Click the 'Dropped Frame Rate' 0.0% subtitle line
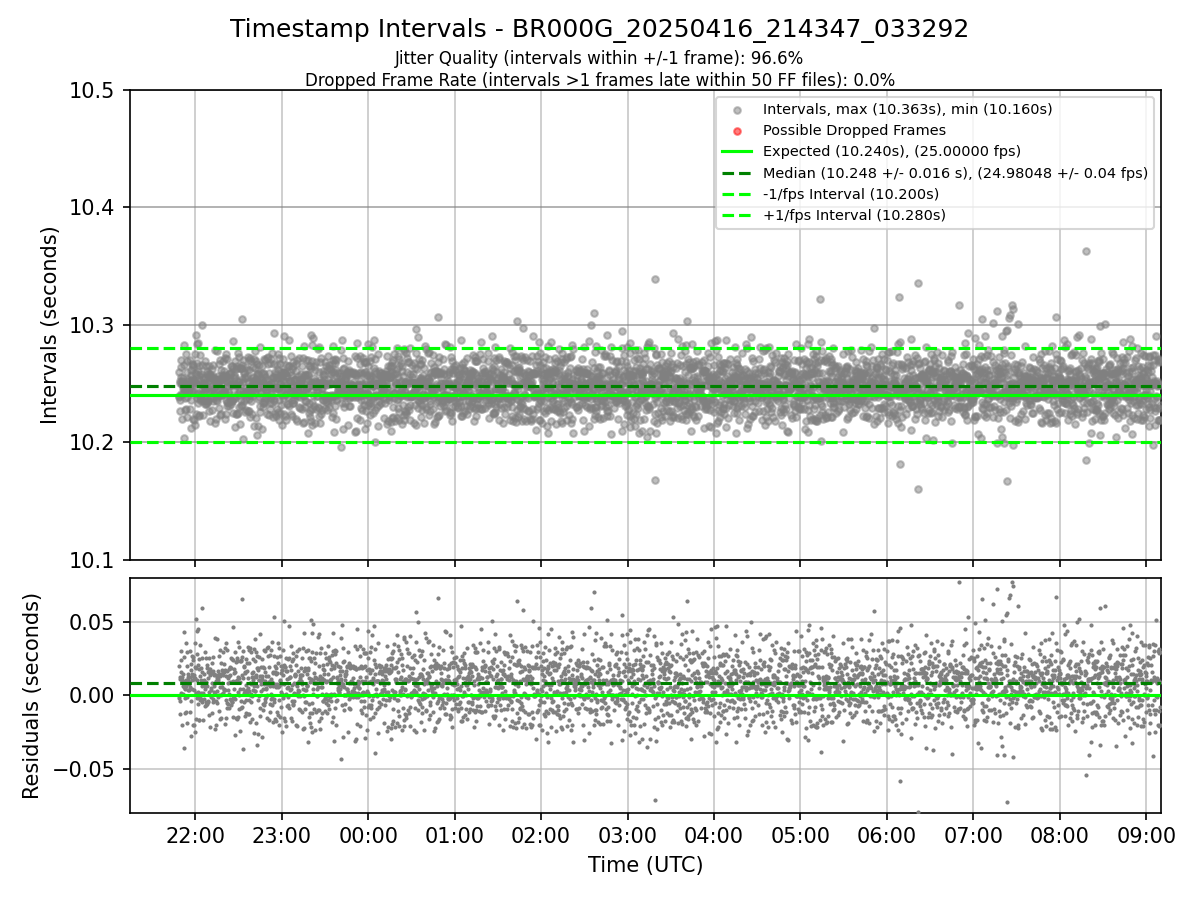 599,80
